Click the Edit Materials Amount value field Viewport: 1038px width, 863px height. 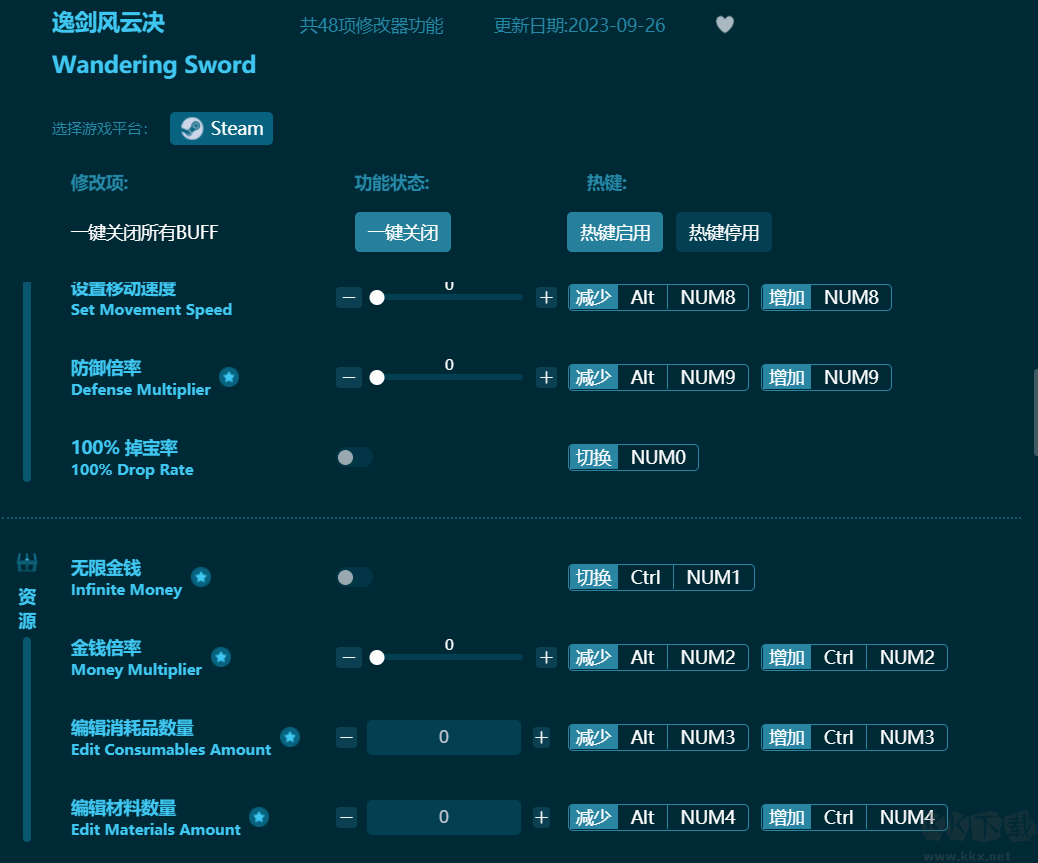point(444,817)
